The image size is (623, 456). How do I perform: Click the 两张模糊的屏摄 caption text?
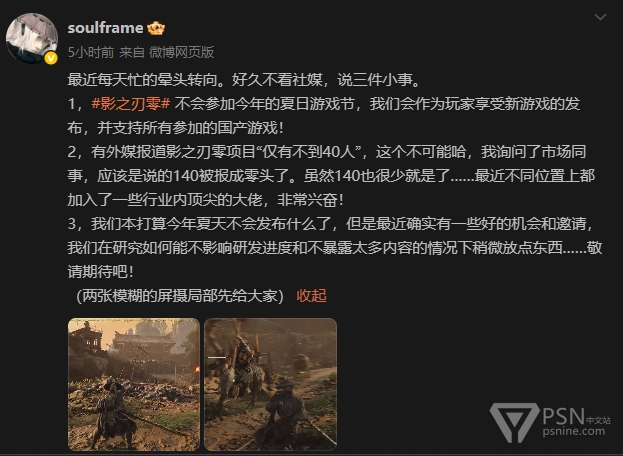[x=180, y=296]
